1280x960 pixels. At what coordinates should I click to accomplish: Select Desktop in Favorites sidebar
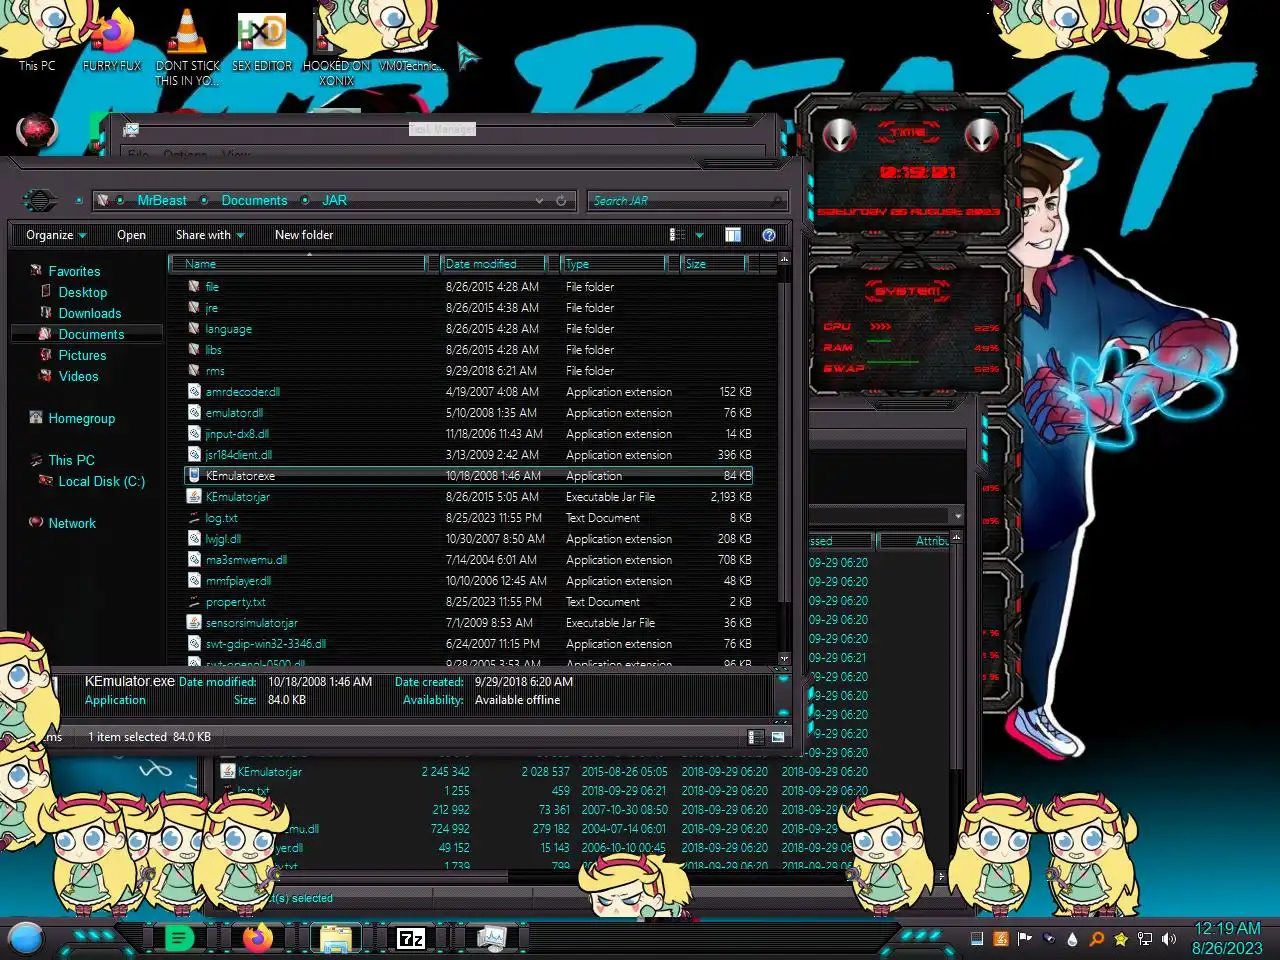coord(82,292)
